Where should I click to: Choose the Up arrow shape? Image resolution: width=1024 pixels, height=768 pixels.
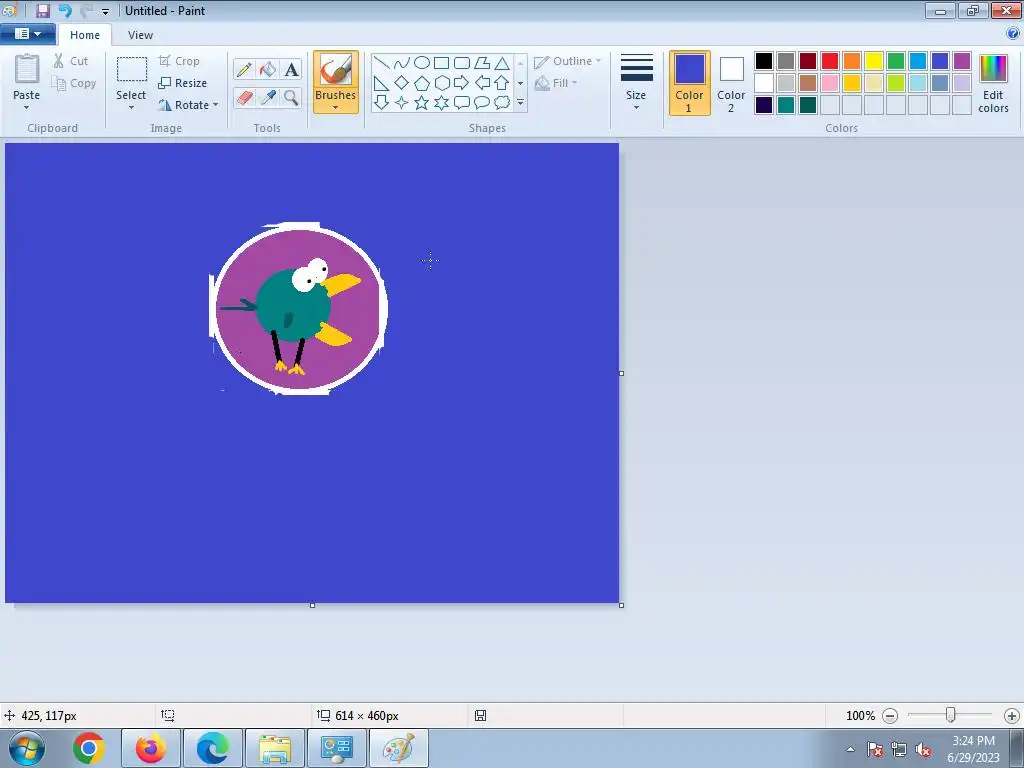(502, 83)
